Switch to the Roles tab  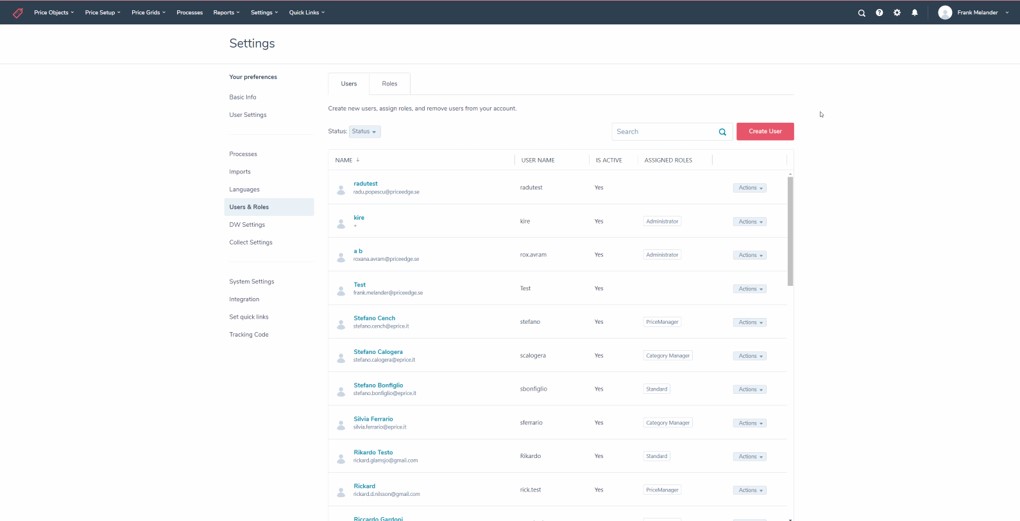[x=390, y=84]
